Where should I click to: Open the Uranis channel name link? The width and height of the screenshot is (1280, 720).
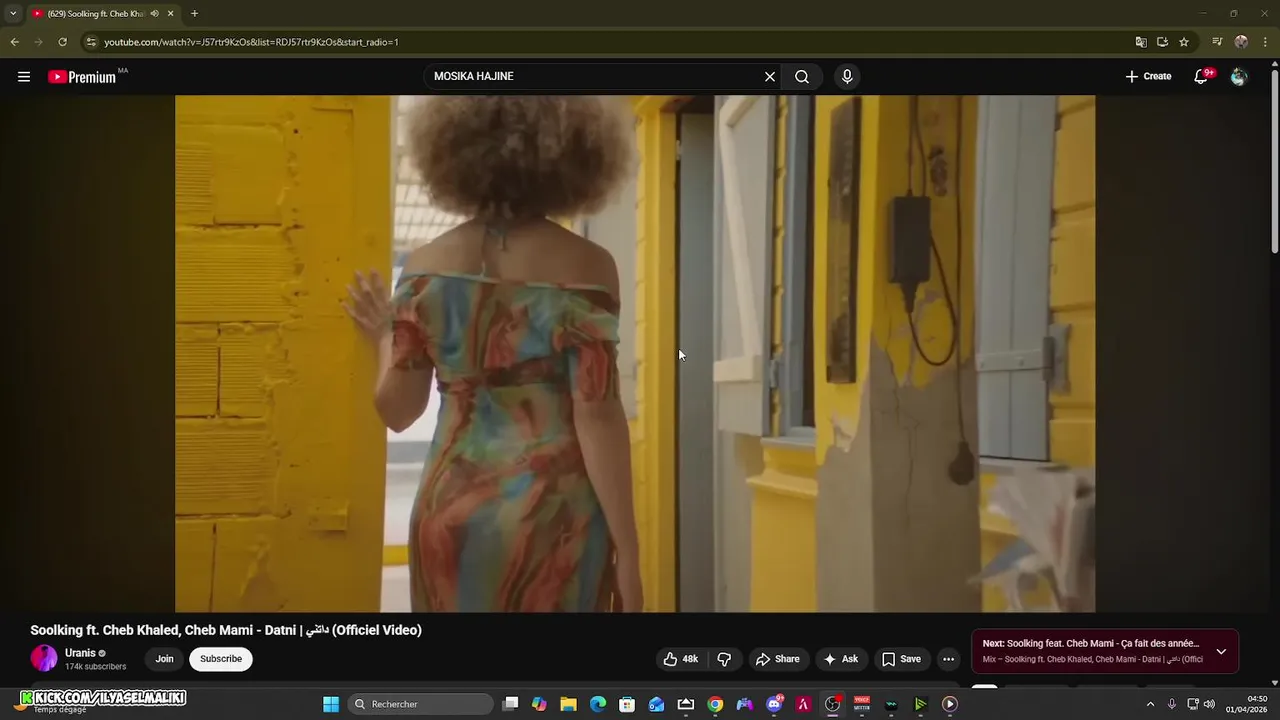(x=80, y=653)
